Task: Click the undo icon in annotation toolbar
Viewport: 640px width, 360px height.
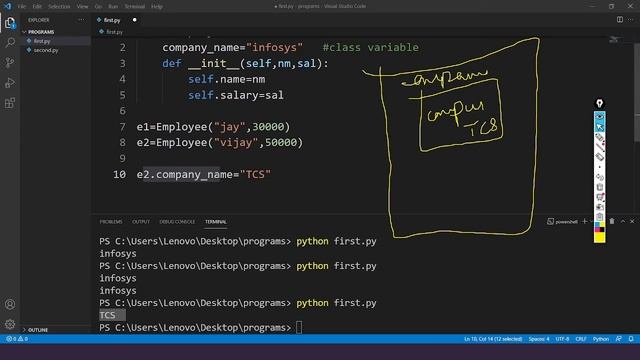Action: click(x=600, y=177)
